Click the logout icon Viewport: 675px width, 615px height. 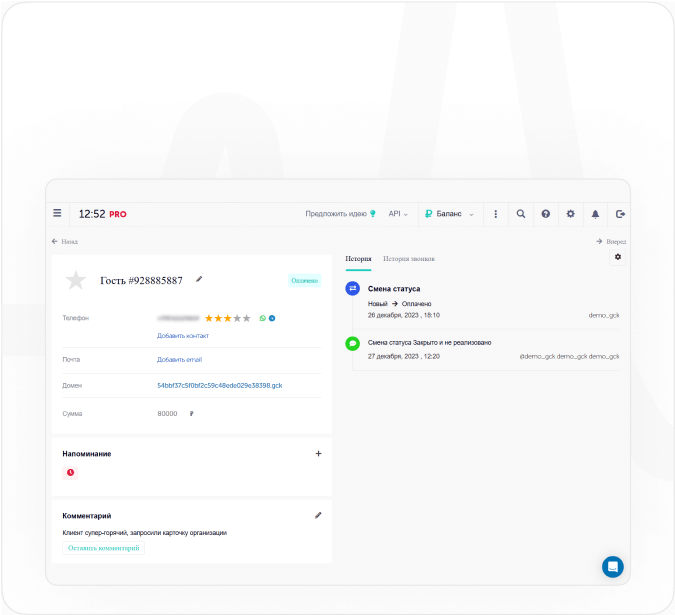(620, 214)
